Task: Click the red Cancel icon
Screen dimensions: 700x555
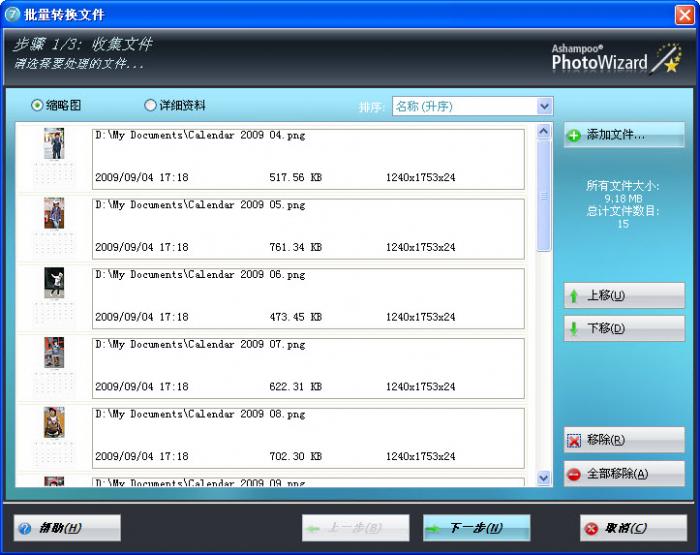Action: coord(591,528)
